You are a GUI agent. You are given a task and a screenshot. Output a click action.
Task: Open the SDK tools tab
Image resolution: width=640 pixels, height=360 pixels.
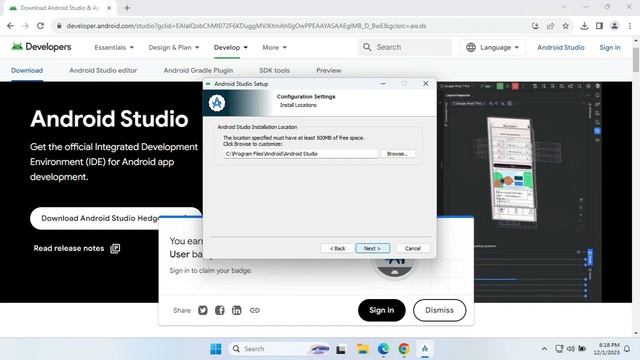[x=274, y=70]
